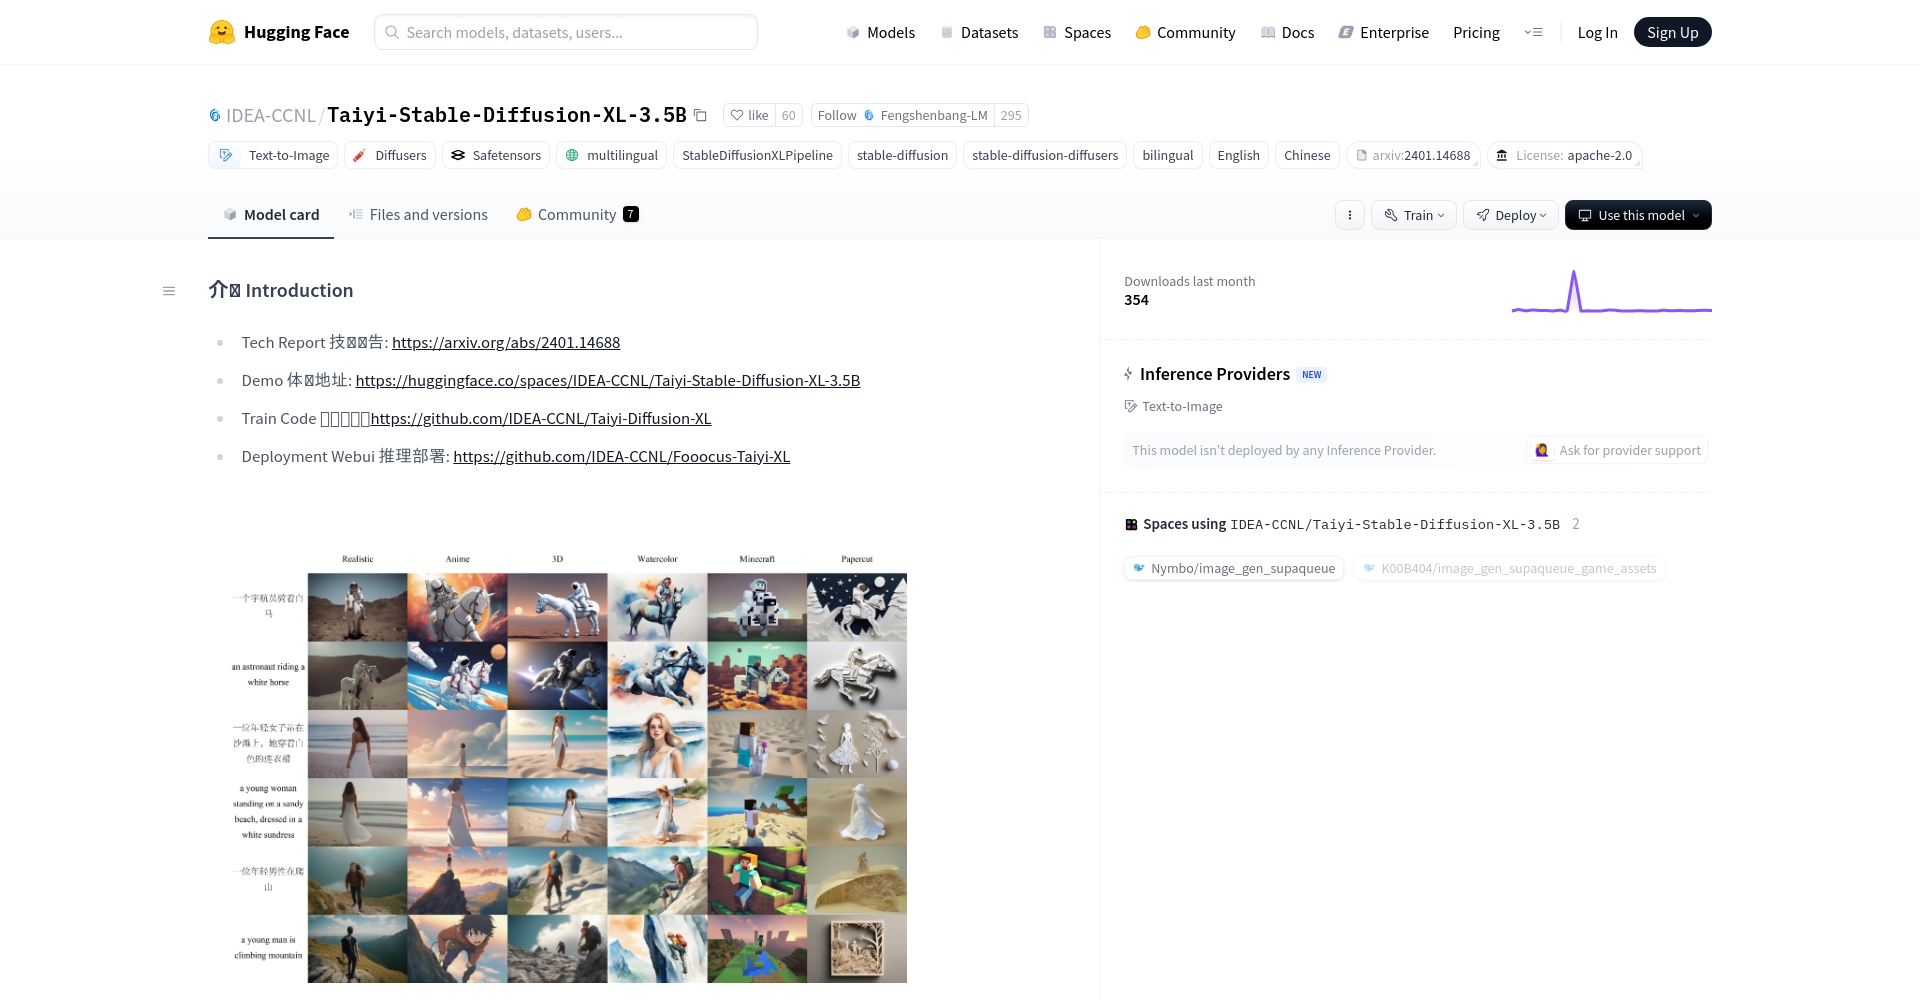Click the stable-diffusion-diffusers tag
The width and height of the screenshot is (1920, 1000).
point(1045,155)
